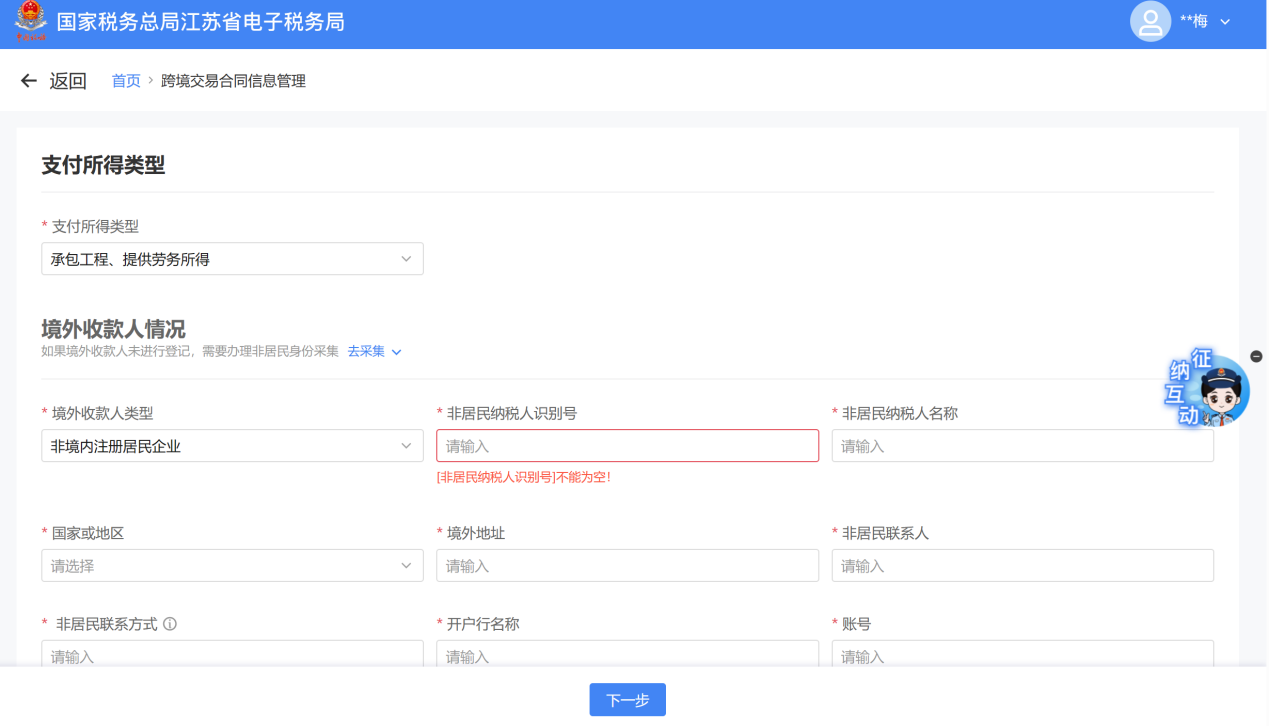Click the 账号 input field
Screen dimensions: 1269x726
click(x=1022, y=654)
